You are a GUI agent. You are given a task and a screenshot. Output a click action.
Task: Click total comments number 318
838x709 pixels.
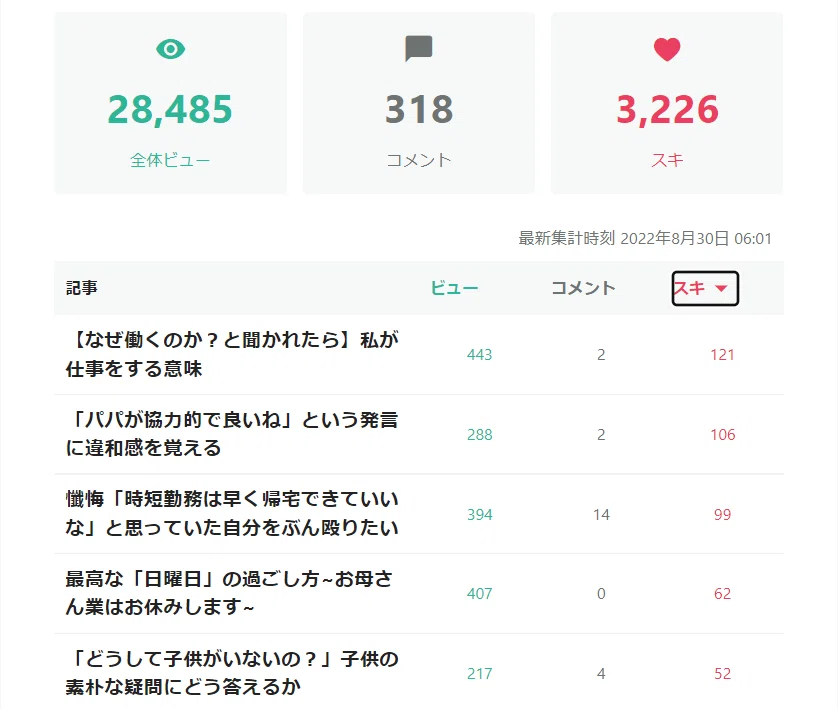coord(419,110)
